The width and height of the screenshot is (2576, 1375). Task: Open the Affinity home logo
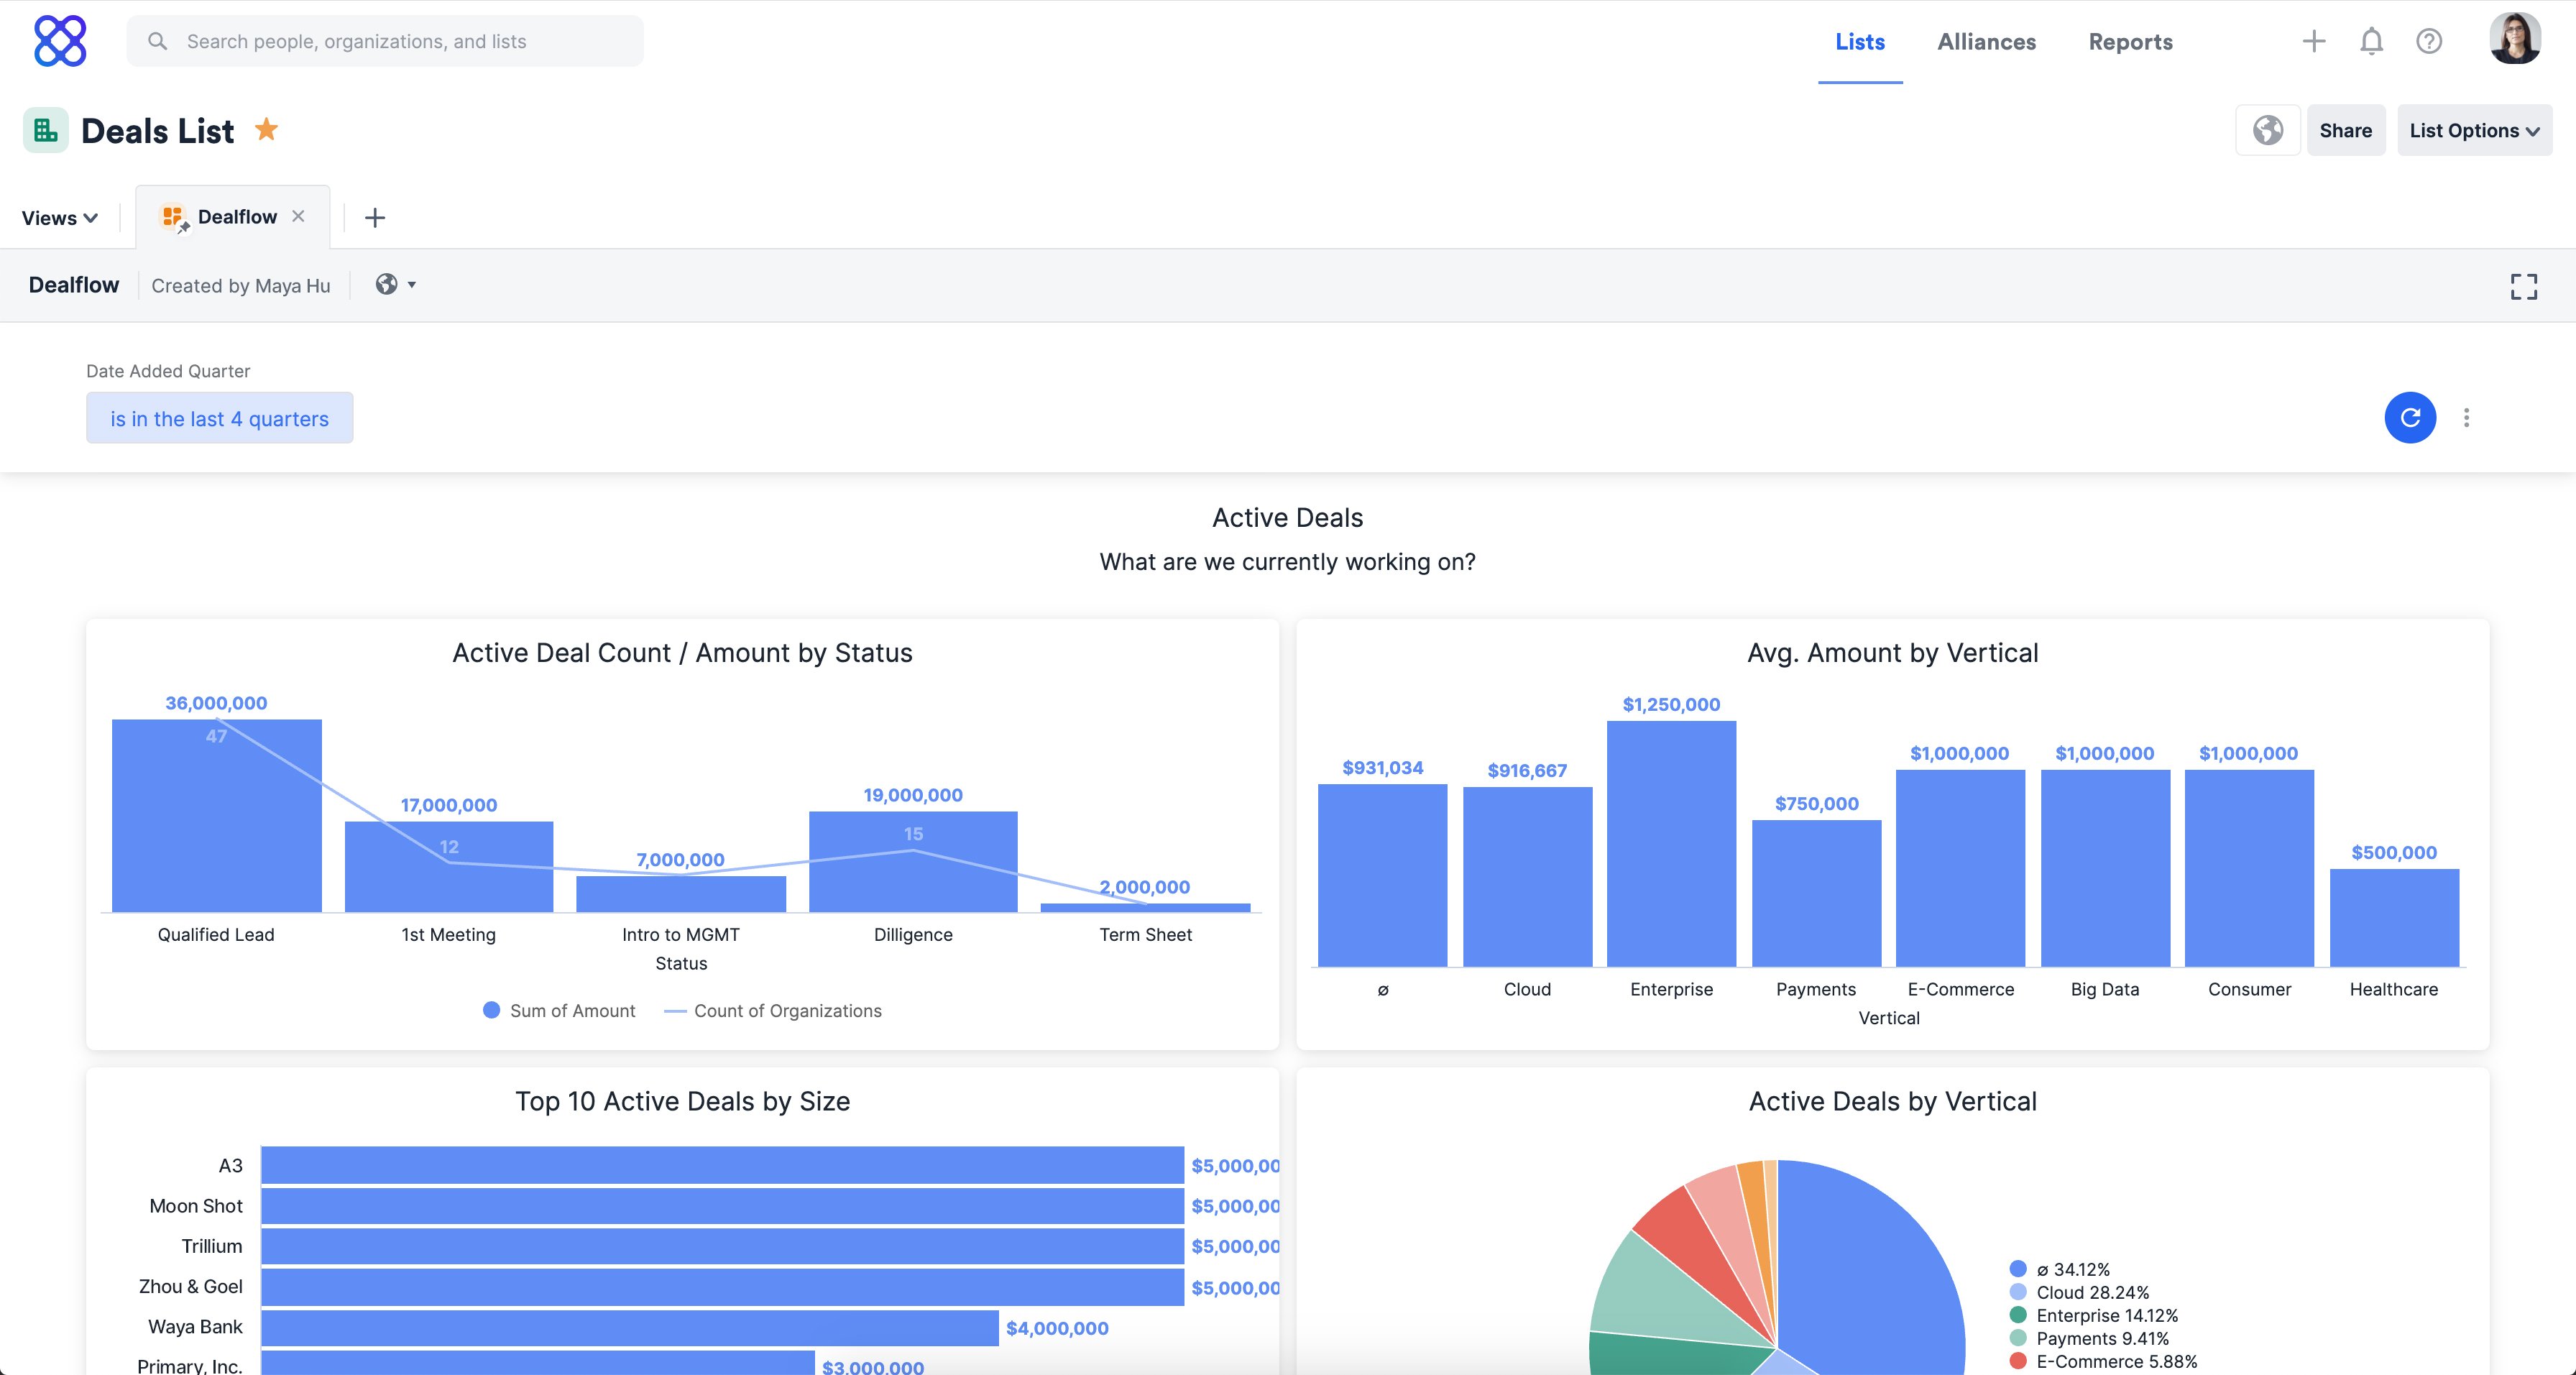tap(61, 41)
